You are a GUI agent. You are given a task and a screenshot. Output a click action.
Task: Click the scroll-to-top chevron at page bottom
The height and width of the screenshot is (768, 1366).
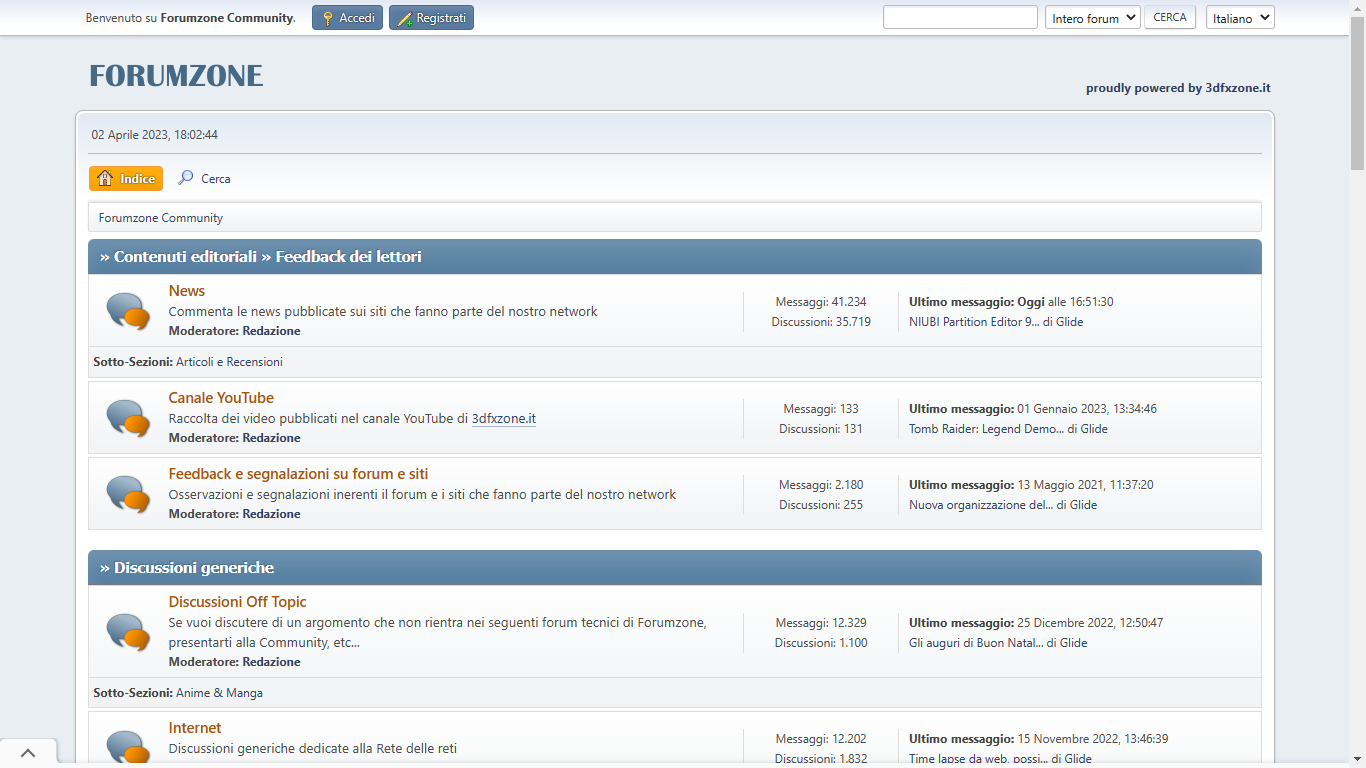tap(28, 753)
